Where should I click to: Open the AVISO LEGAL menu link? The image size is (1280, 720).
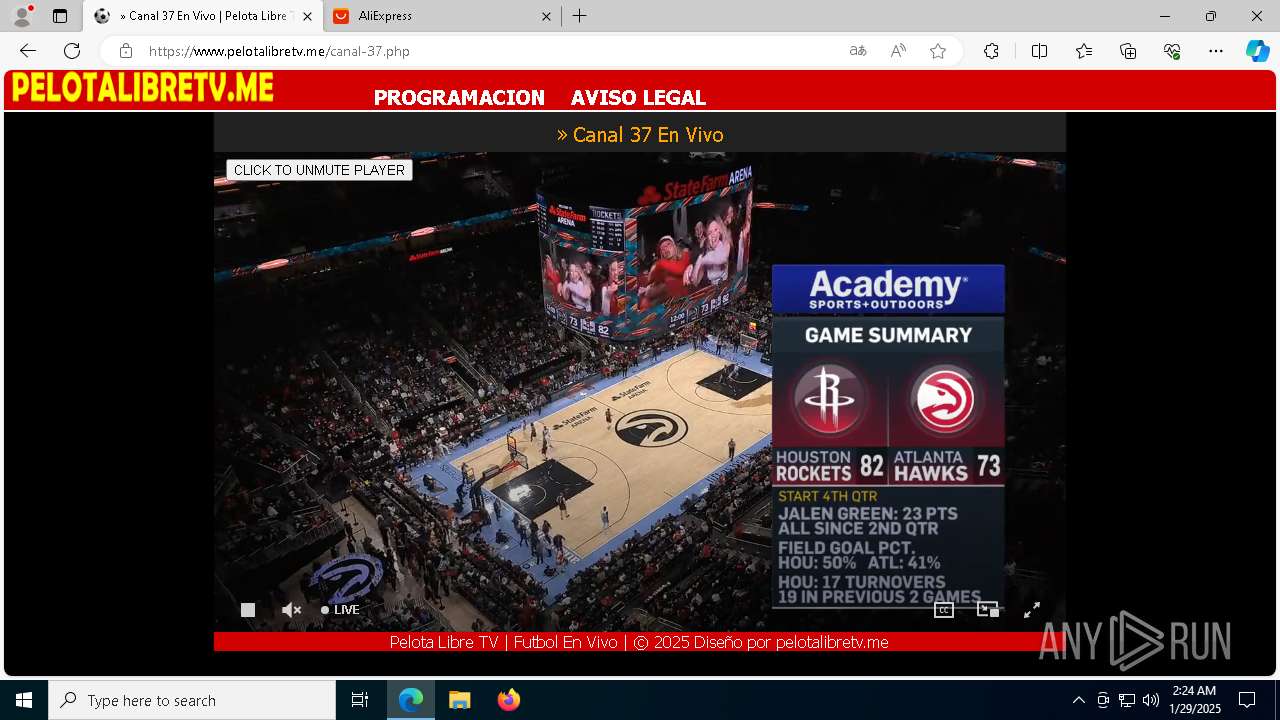click(x=638, y=97)
